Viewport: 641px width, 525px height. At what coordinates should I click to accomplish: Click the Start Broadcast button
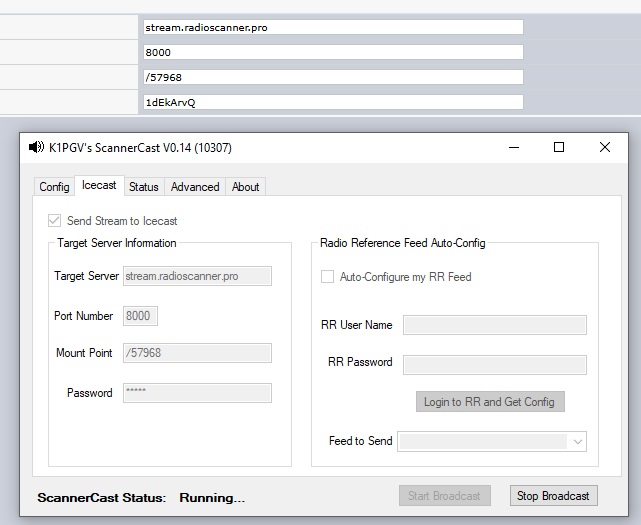445,496
